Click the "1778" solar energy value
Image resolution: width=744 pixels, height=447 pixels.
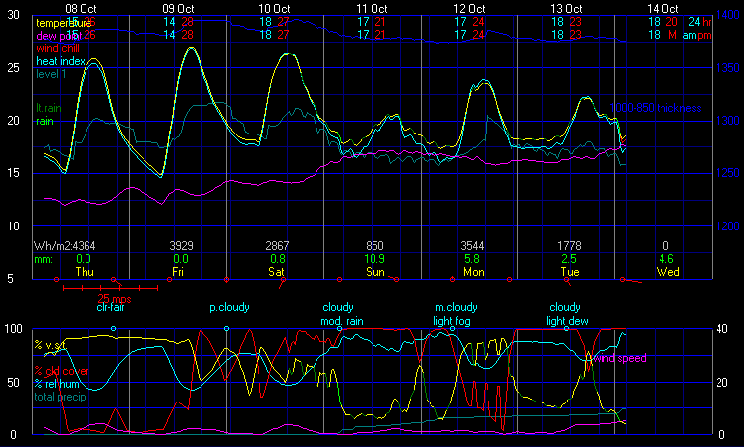coord(569,246)
